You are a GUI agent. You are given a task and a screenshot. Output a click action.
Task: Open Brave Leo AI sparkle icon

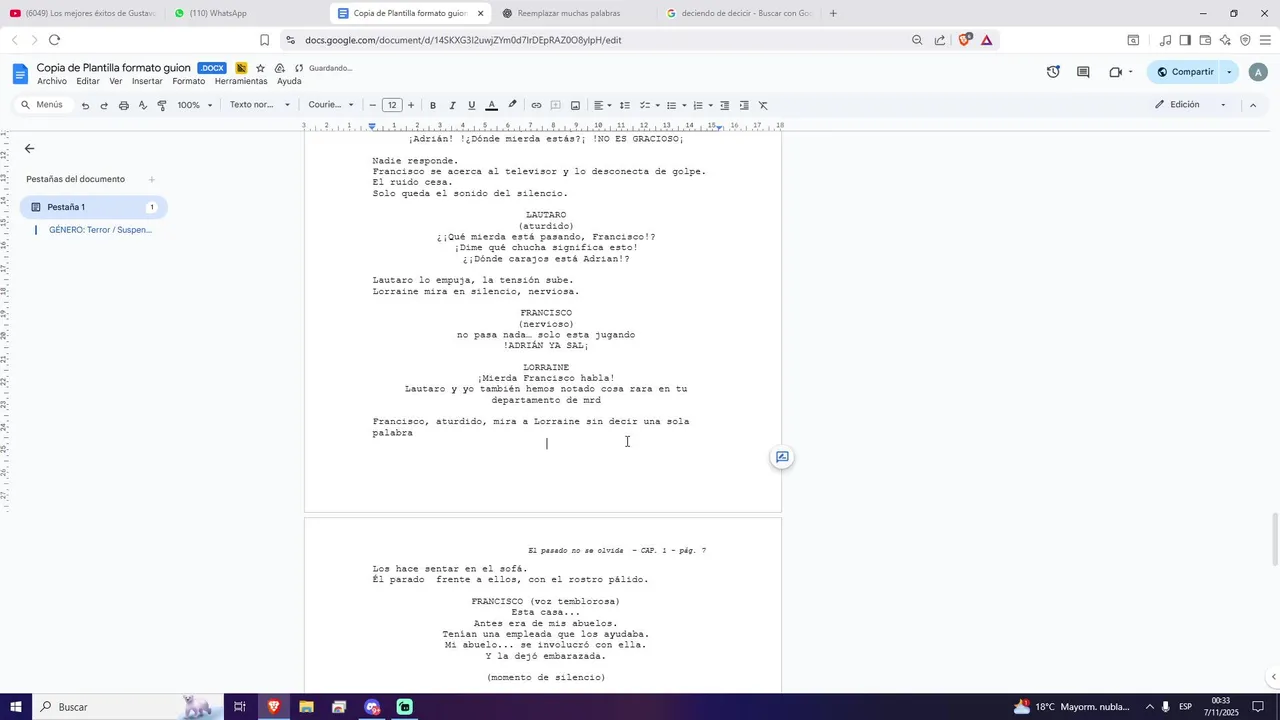(x=1225, y=40)
